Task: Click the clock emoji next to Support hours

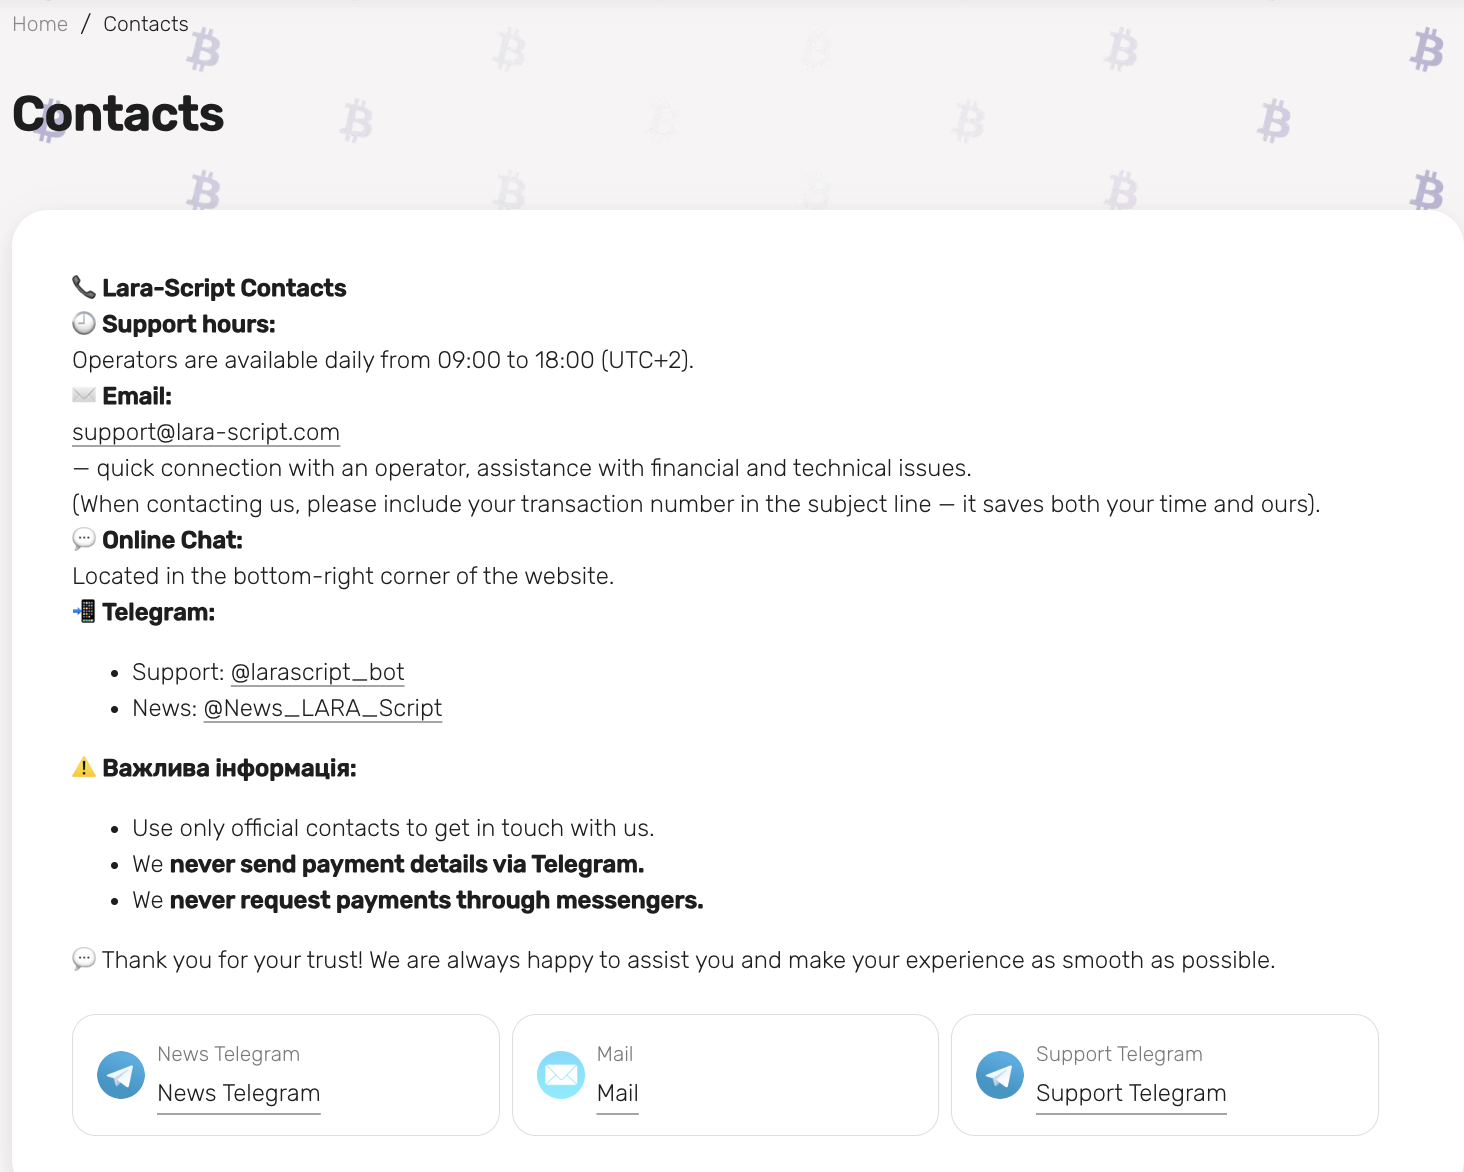Action: pyautogui.click(x=84, y=324)
